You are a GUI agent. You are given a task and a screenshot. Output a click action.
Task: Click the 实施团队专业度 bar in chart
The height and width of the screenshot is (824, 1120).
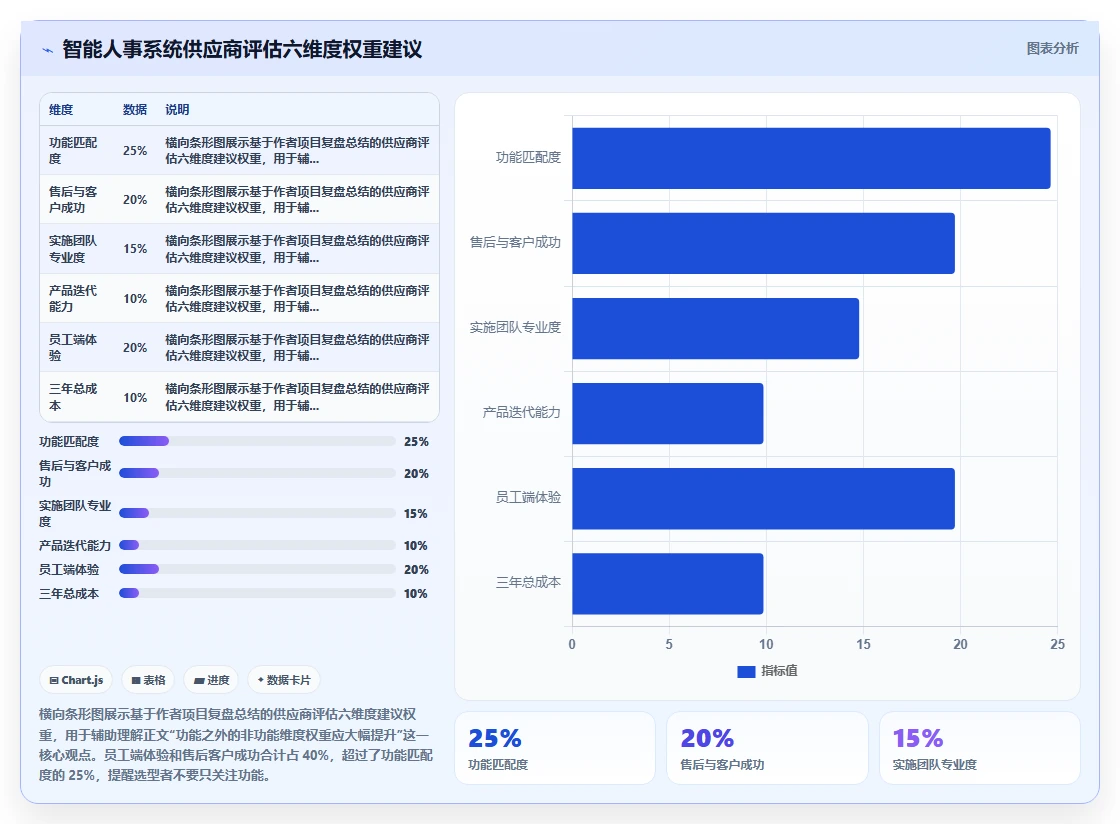point(715,328)
